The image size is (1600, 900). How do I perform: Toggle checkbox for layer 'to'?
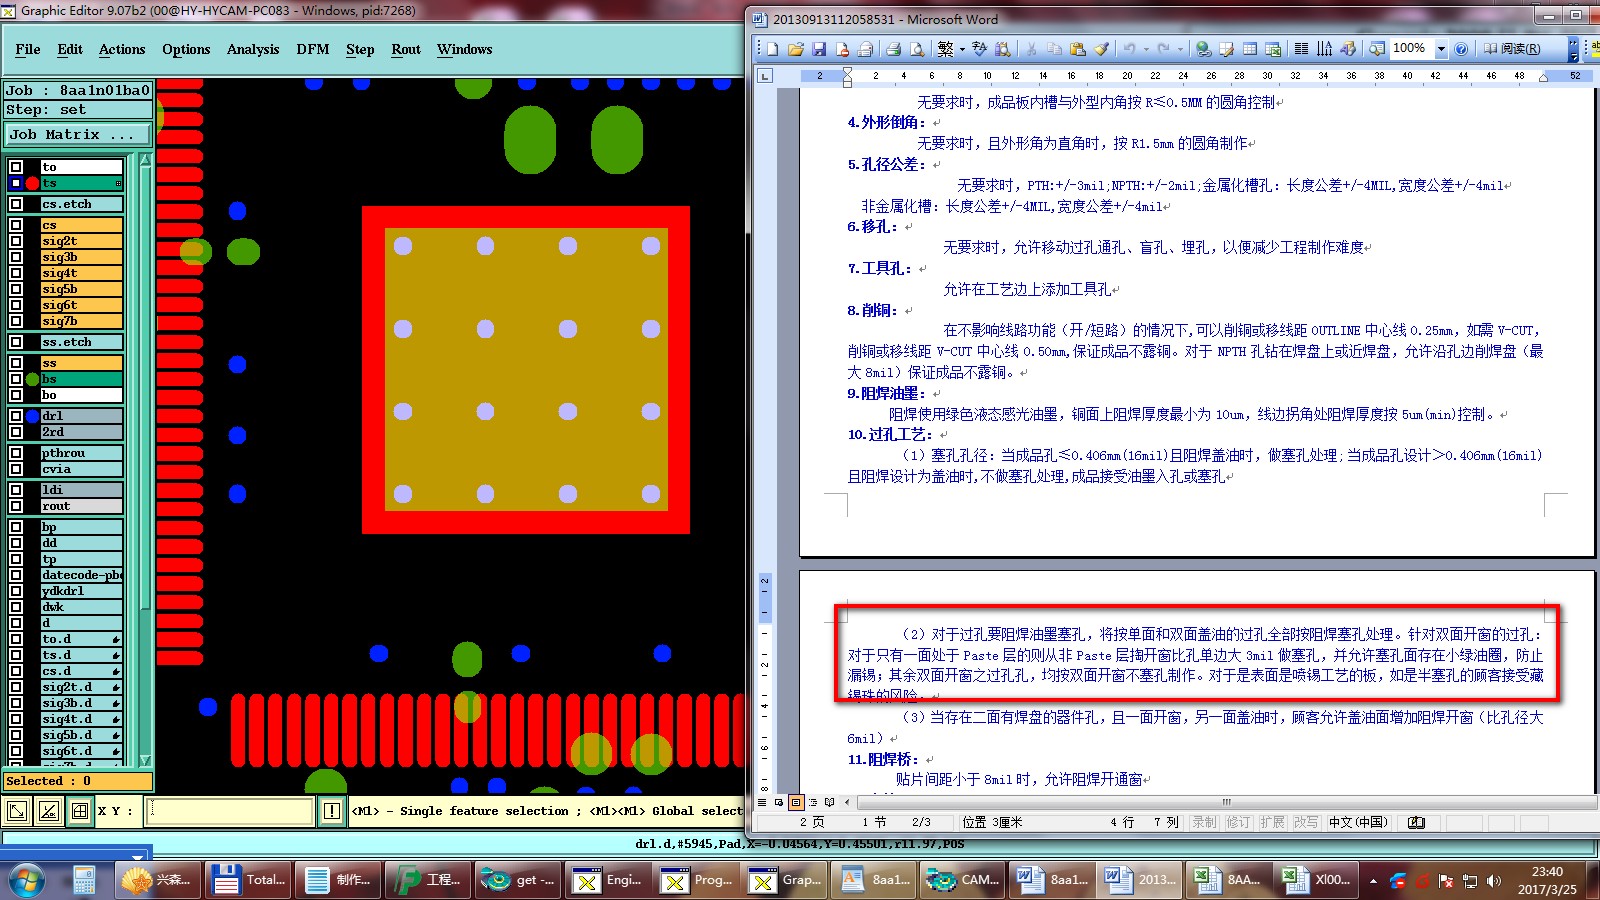click(16, 167)
